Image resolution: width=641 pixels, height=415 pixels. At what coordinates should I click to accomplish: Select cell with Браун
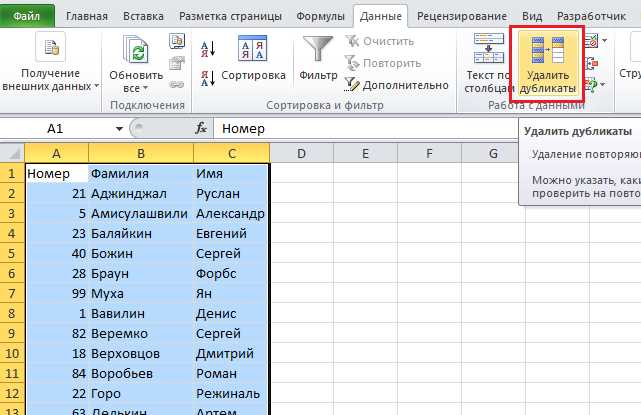coord(141,274)
